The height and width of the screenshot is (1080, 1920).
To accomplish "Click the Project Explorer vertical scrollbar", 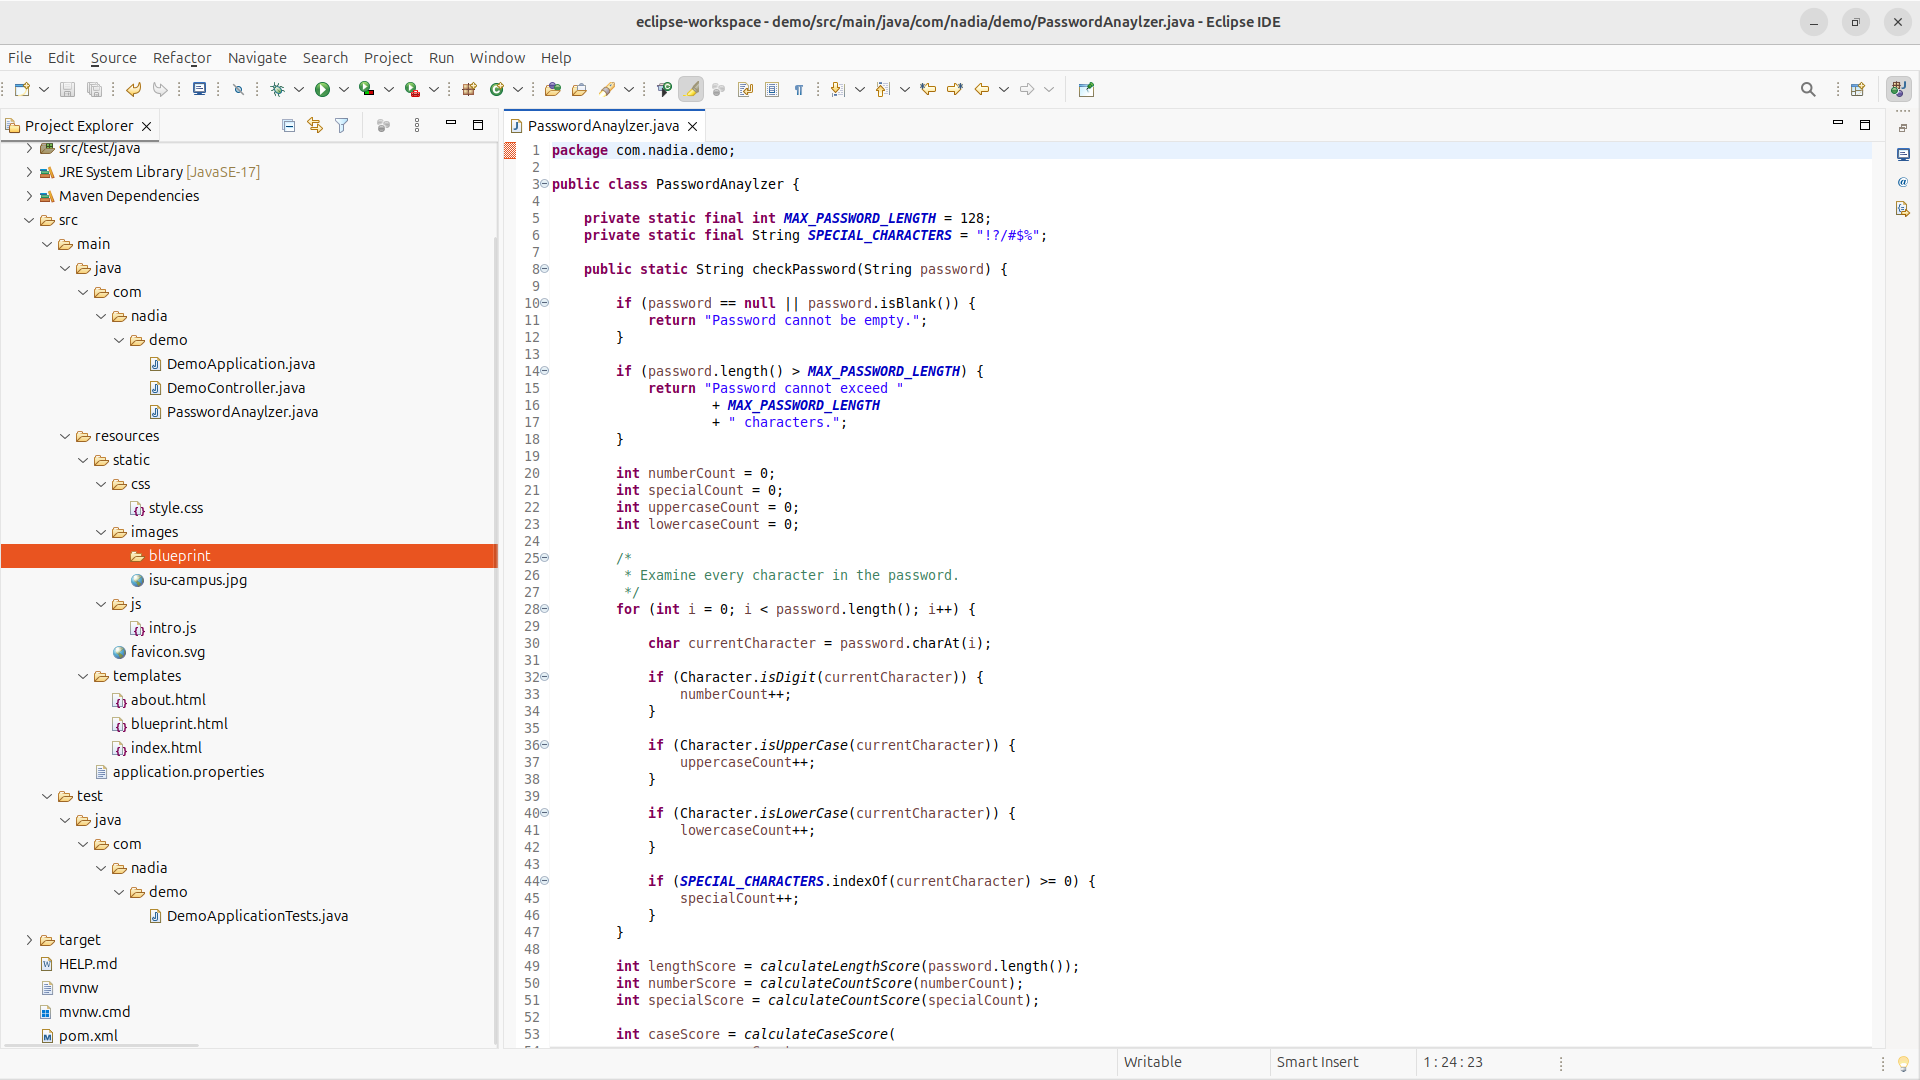I will pyautogui.click(x=495, y=640).
